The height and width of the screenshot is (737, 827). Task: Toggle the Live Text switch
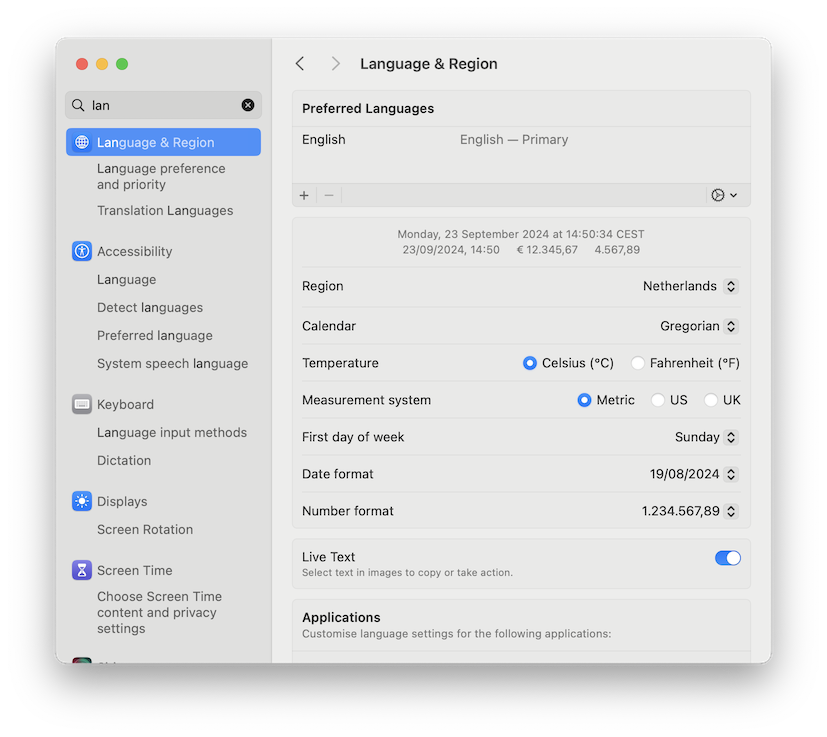[x=728, y=558]
